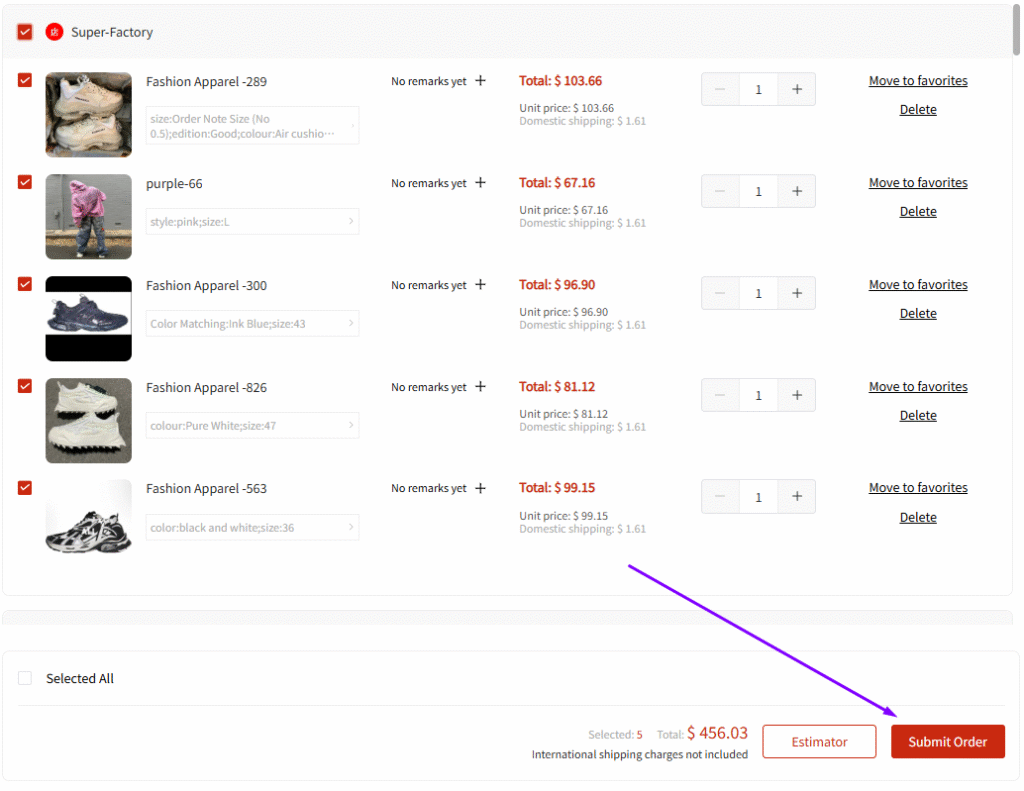Move Fashion Apparel -289 to favorites
This screenshot has height=791, width=1024.
point(918,81)
